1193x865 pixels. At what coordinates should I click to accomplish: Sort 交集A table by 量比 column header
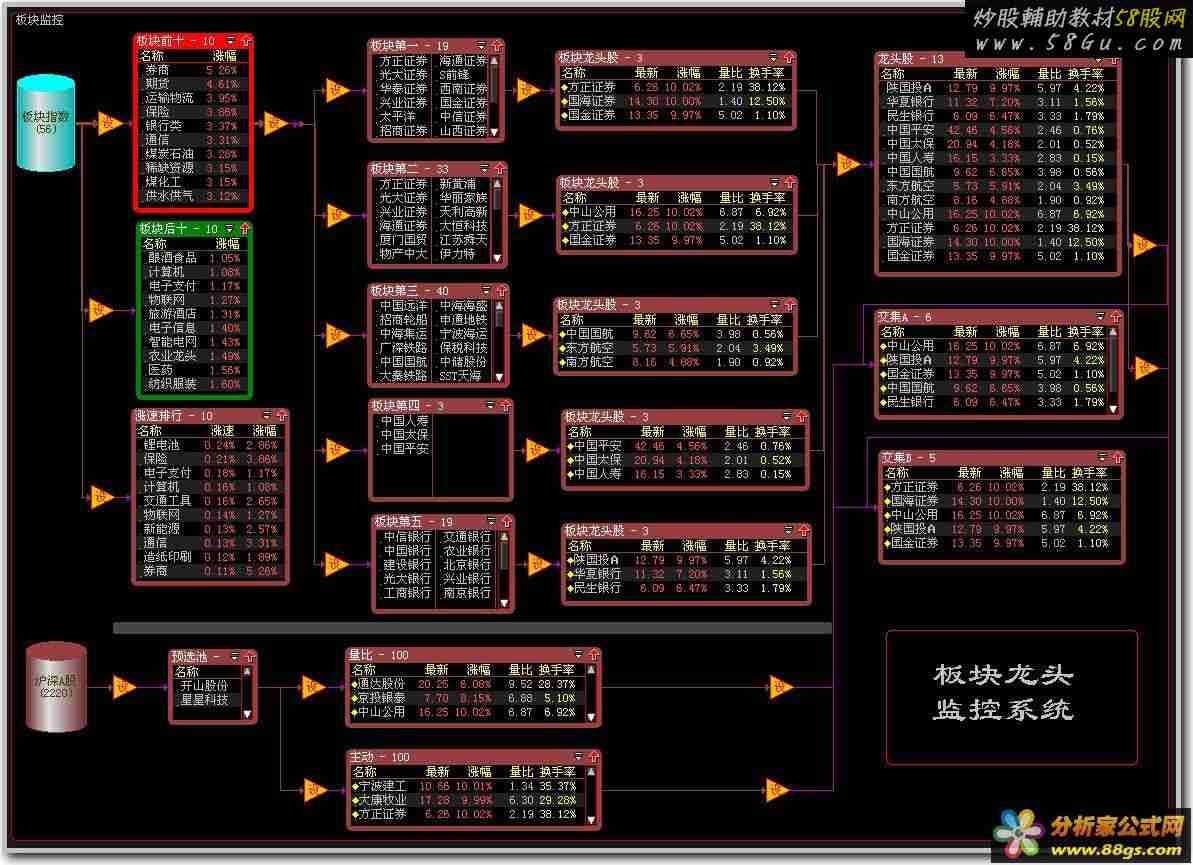coord(1049,332)
